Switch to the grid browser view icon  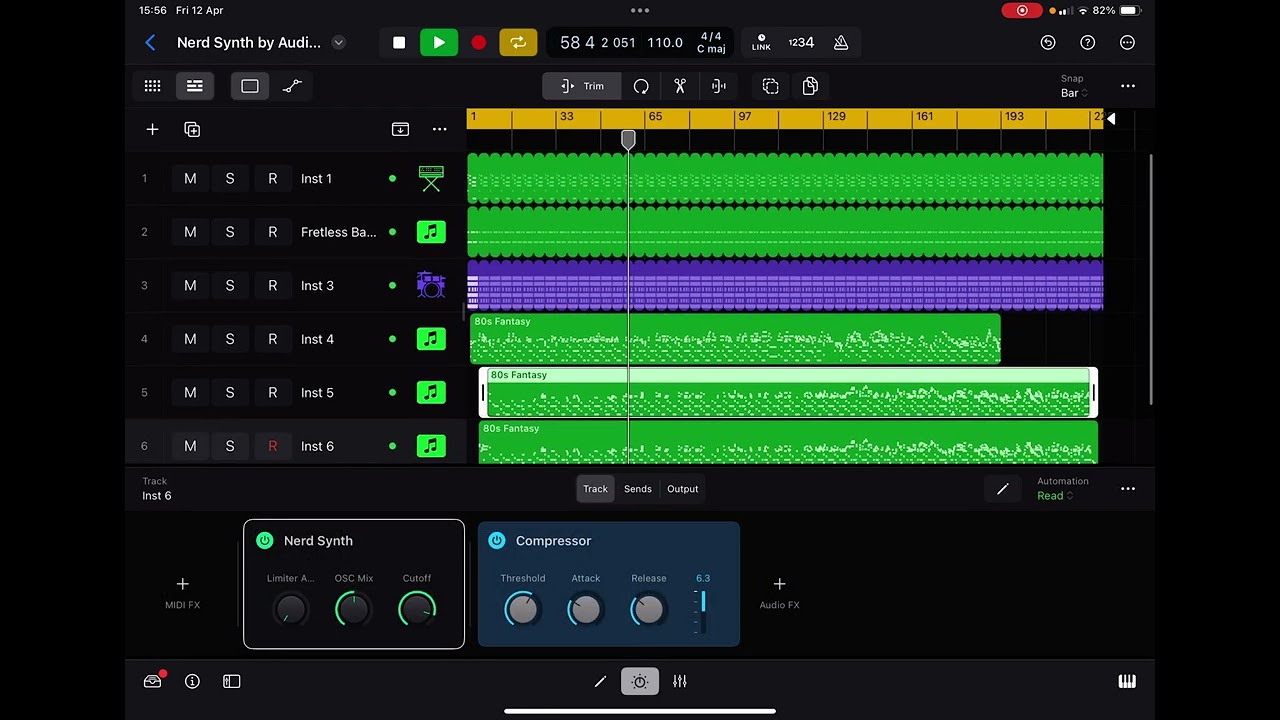pos(152,86)
